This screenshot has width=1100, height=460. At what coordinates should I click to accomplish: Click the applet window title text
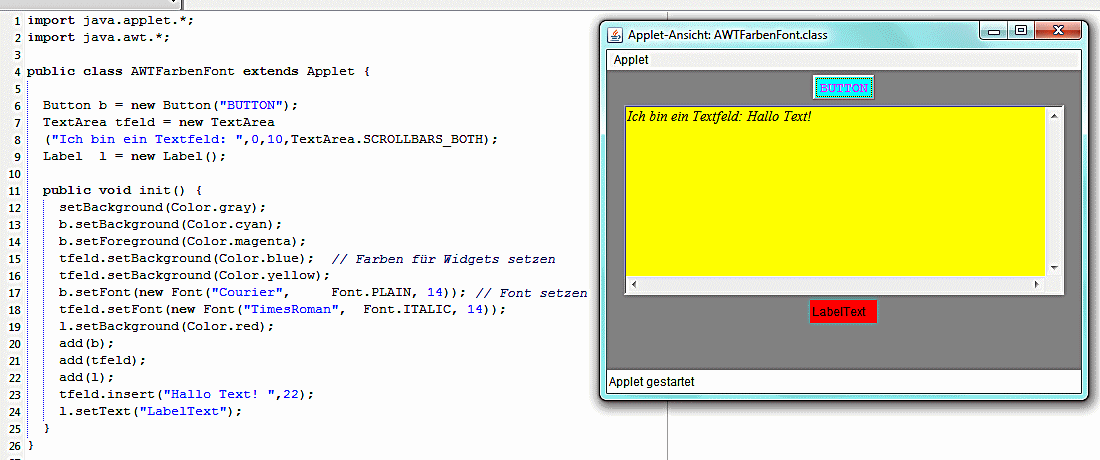point(727,35)
